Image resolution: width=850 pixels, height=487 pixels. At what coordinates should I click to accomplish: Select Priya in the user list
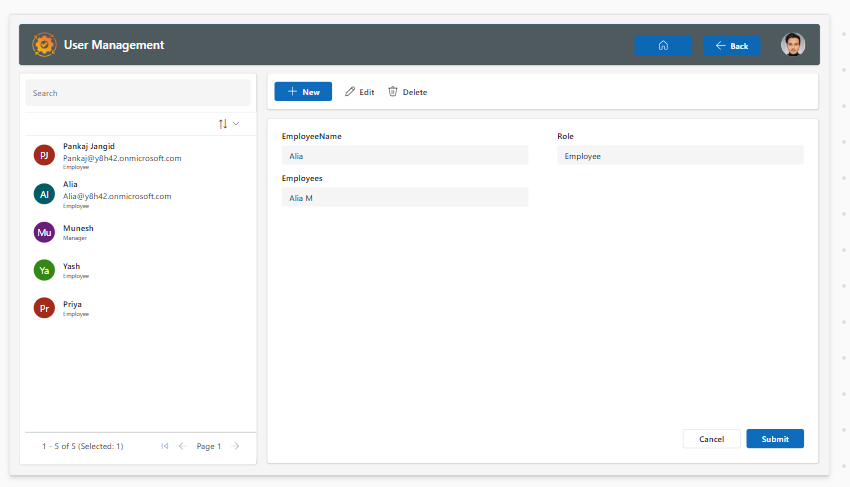[138, 308]
